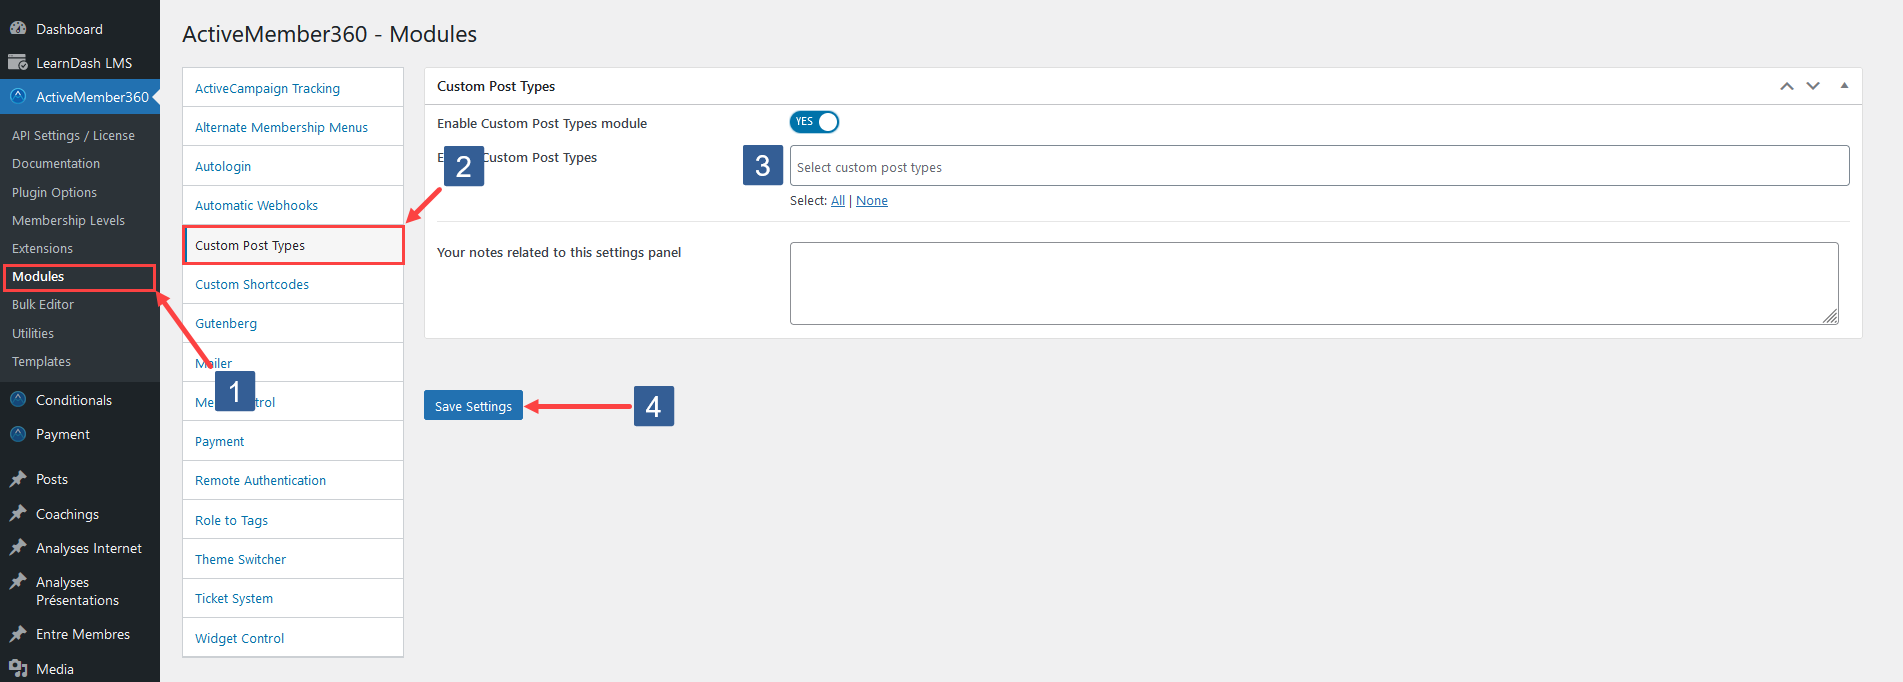Screen dimensions: 1903x682
Task: Click the Dashboard gauge icon
Action: pyautogui.click(x=18, y=29)
